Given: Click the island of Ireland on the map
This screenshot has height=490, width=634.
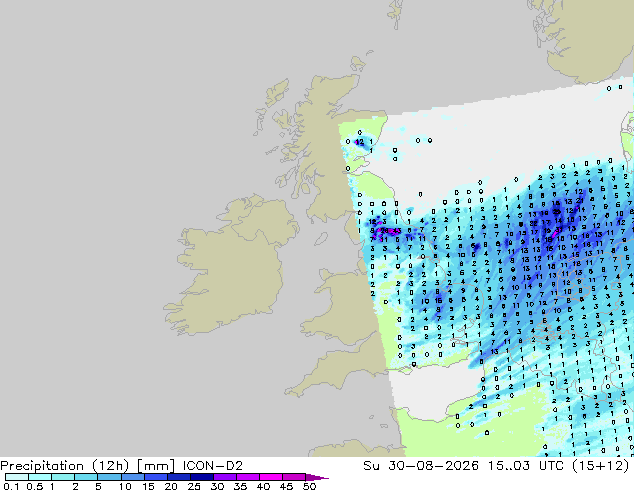Looking at the screenshot, I should pyautogui.click(x=230, y=267).
